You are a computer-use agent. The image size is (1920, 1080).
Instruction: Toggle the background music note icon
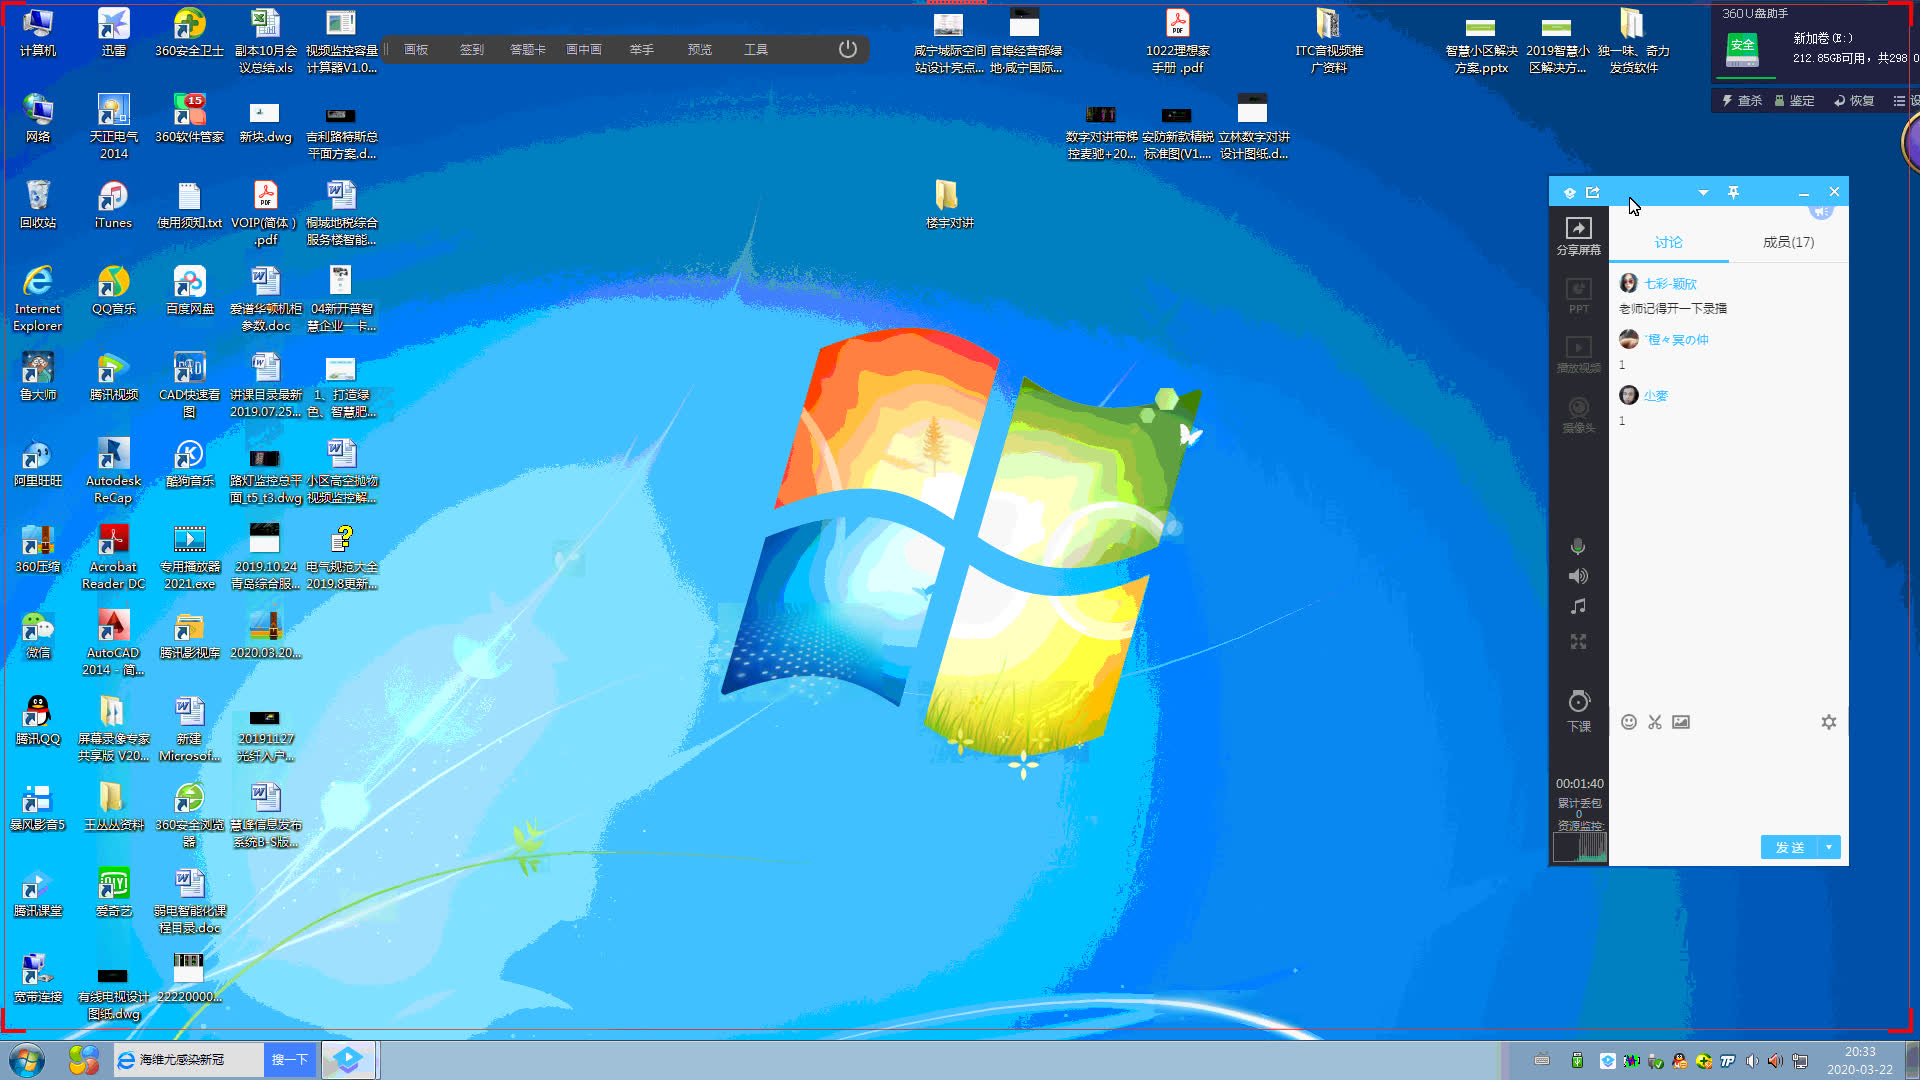coord(1578,606)
